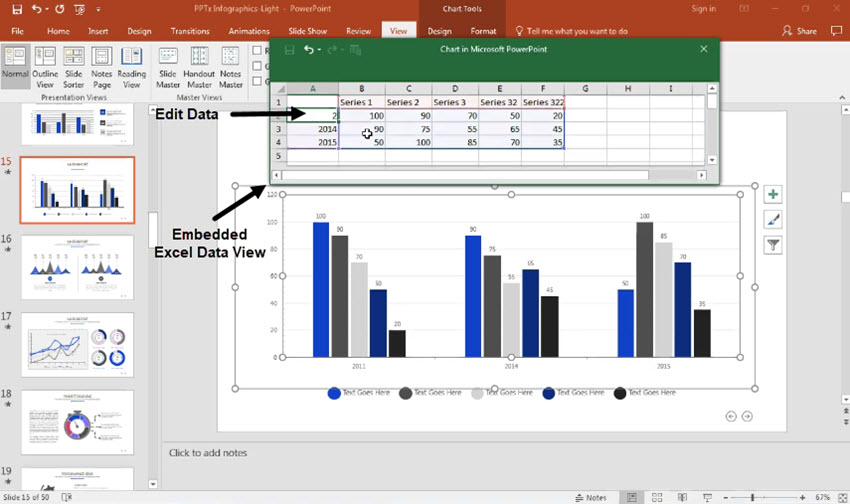The height and width of the screenshot is (504, 850).
Task: Click the Chart Elements plus button
Action: [x=773, y=194]
